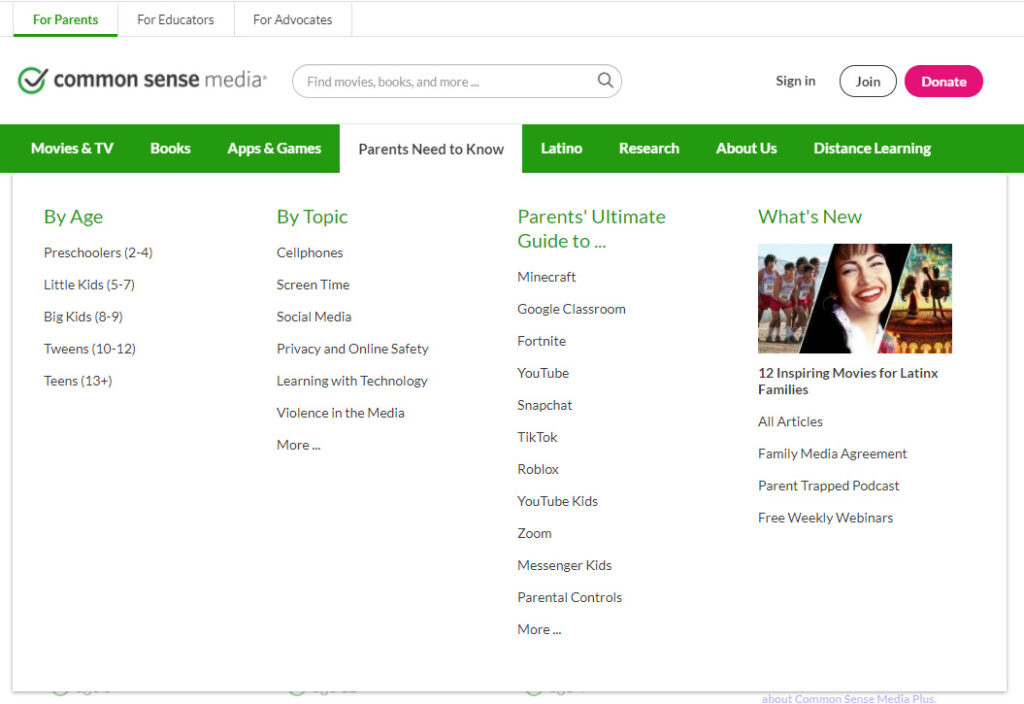The width and height of the screenshot is (1024, 704).
Task: Click into the Find movies search field
Action: [x=445, y=82]
